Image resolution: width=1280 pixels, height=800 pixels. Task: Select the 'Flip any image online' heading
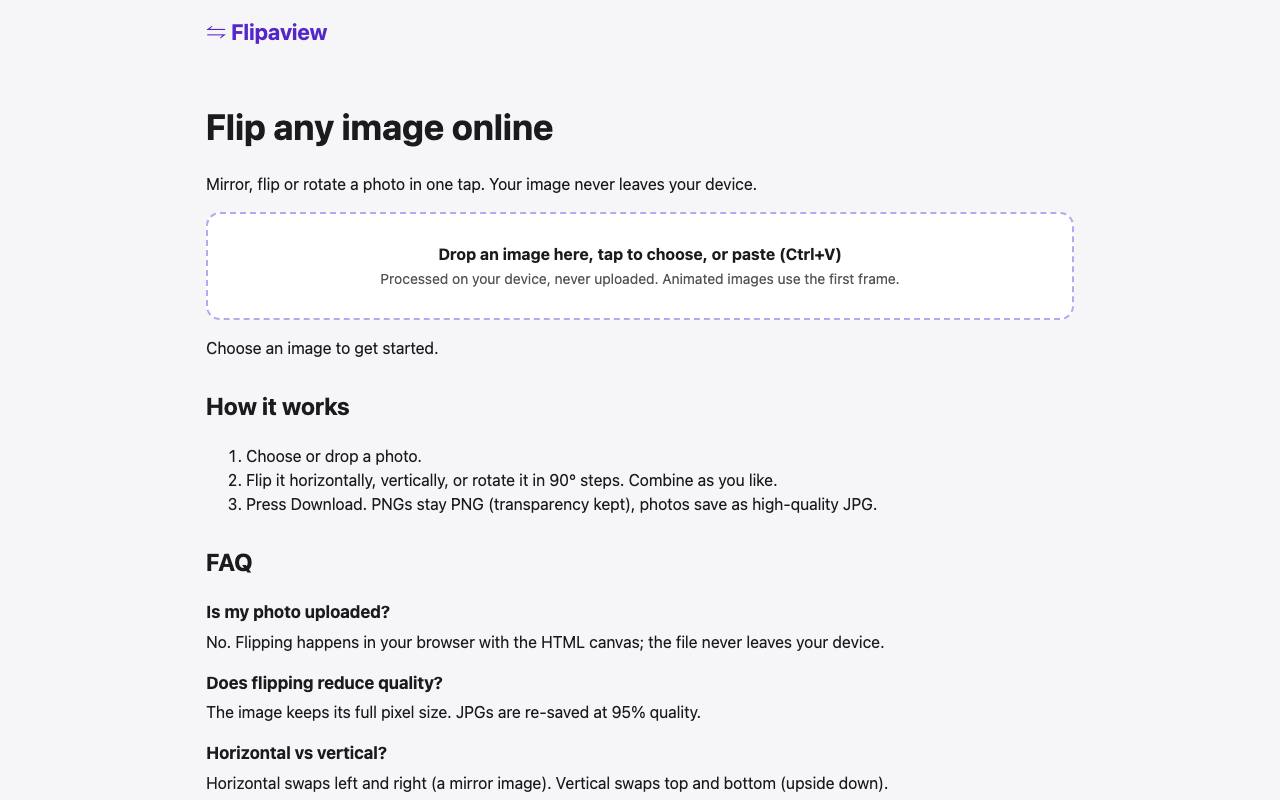tap(379, 128)
